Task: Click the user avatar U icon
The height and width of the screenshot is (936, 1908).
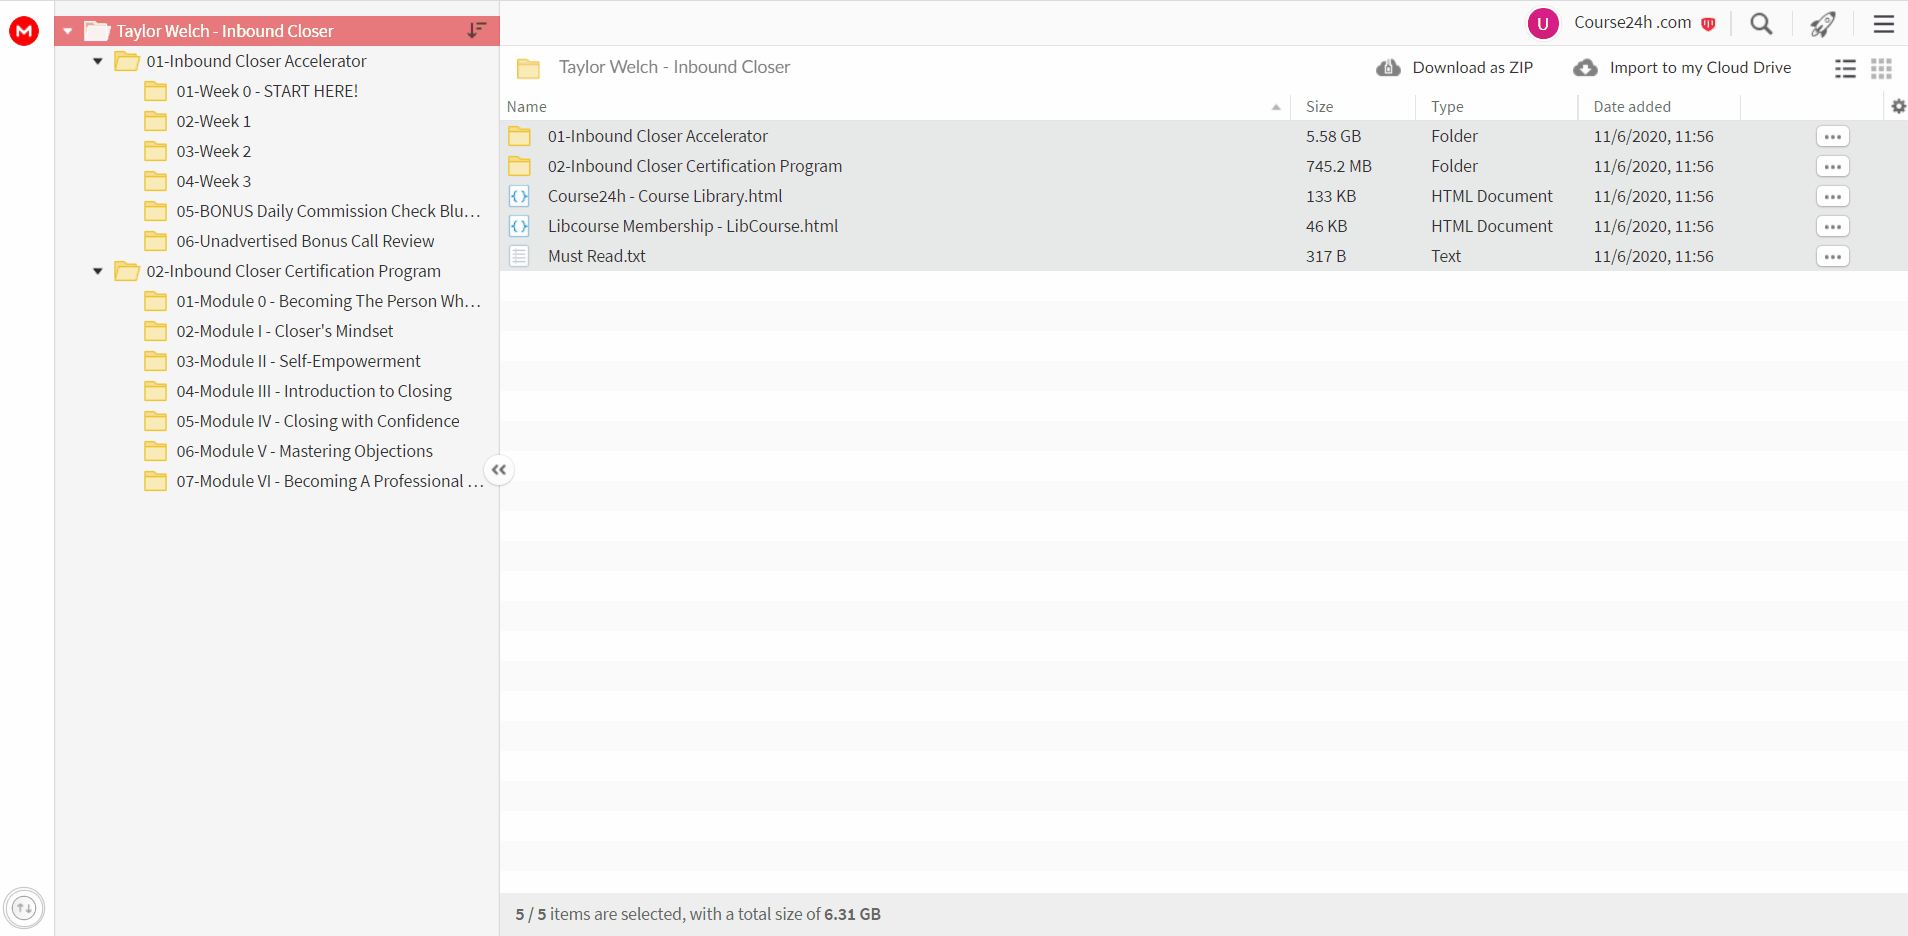Action: point(1543,23)
